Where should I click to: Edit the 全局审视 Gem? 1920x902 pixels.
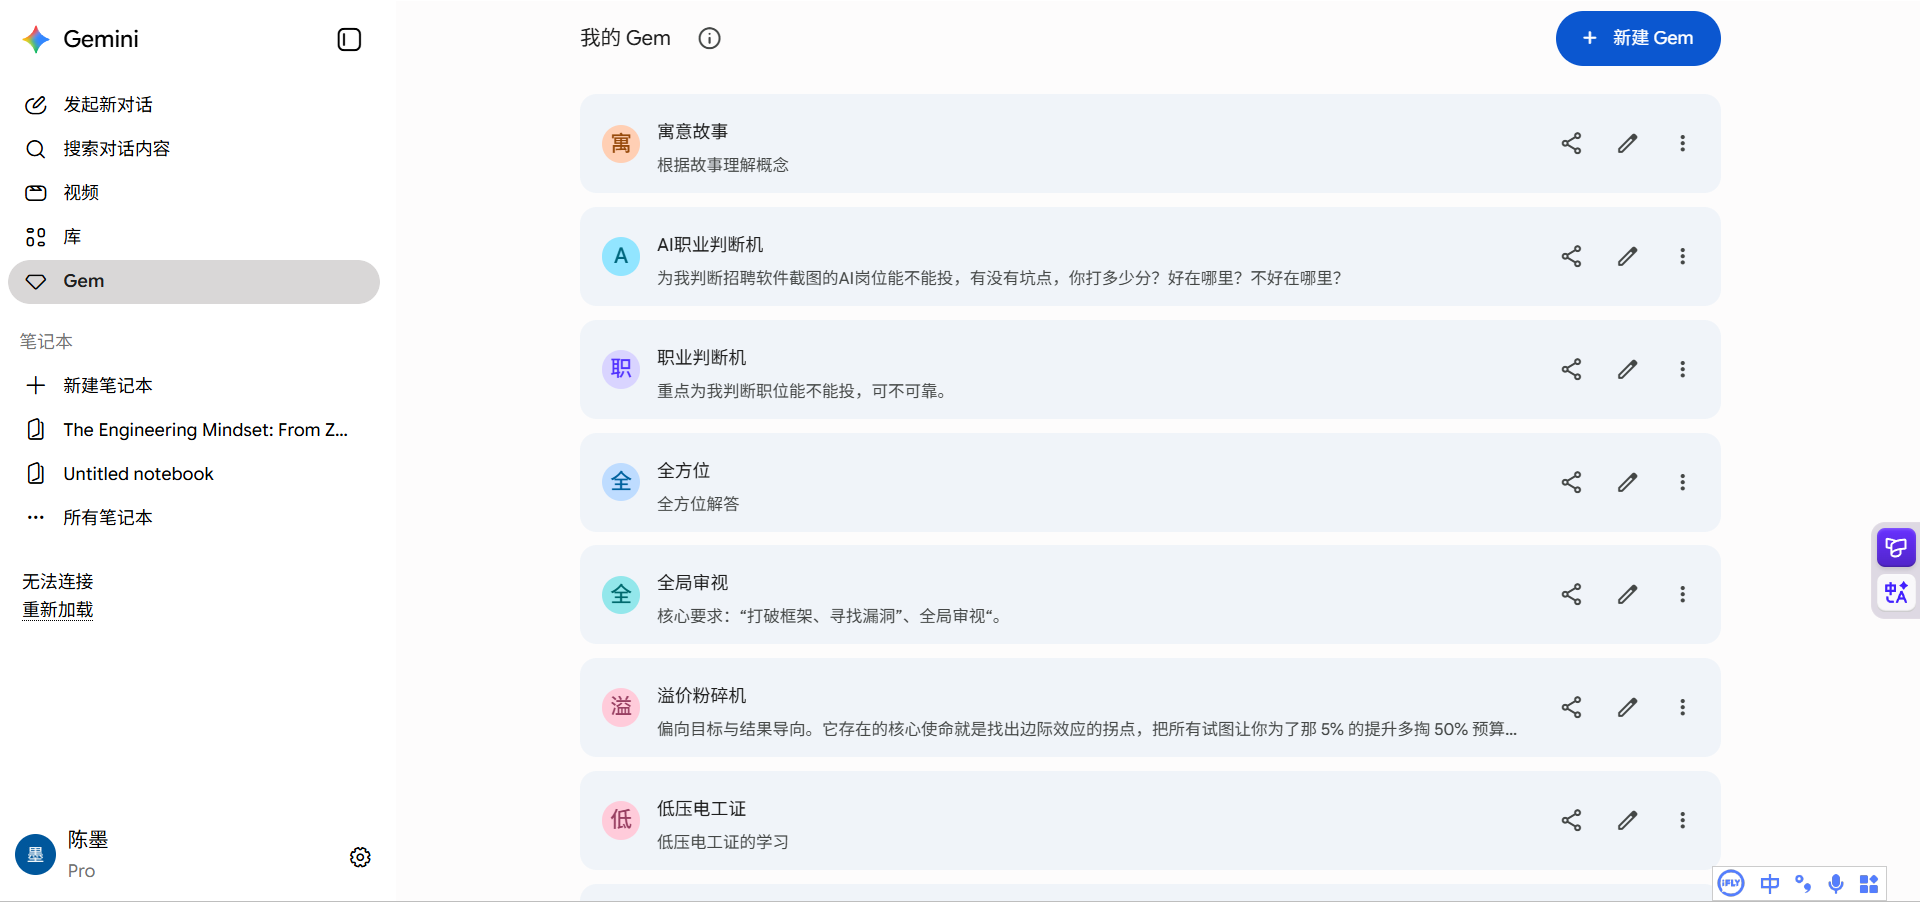click(x=1627, y=595)
